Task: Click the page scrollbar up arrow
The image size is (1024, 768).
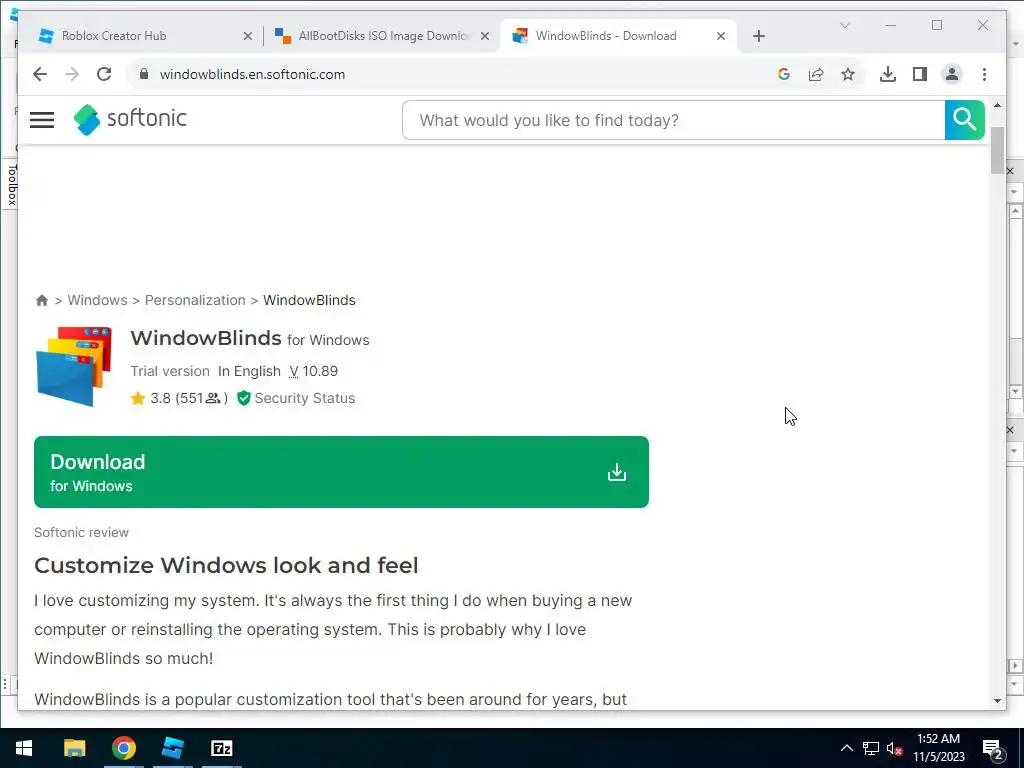Action: [x=997, y=105]
